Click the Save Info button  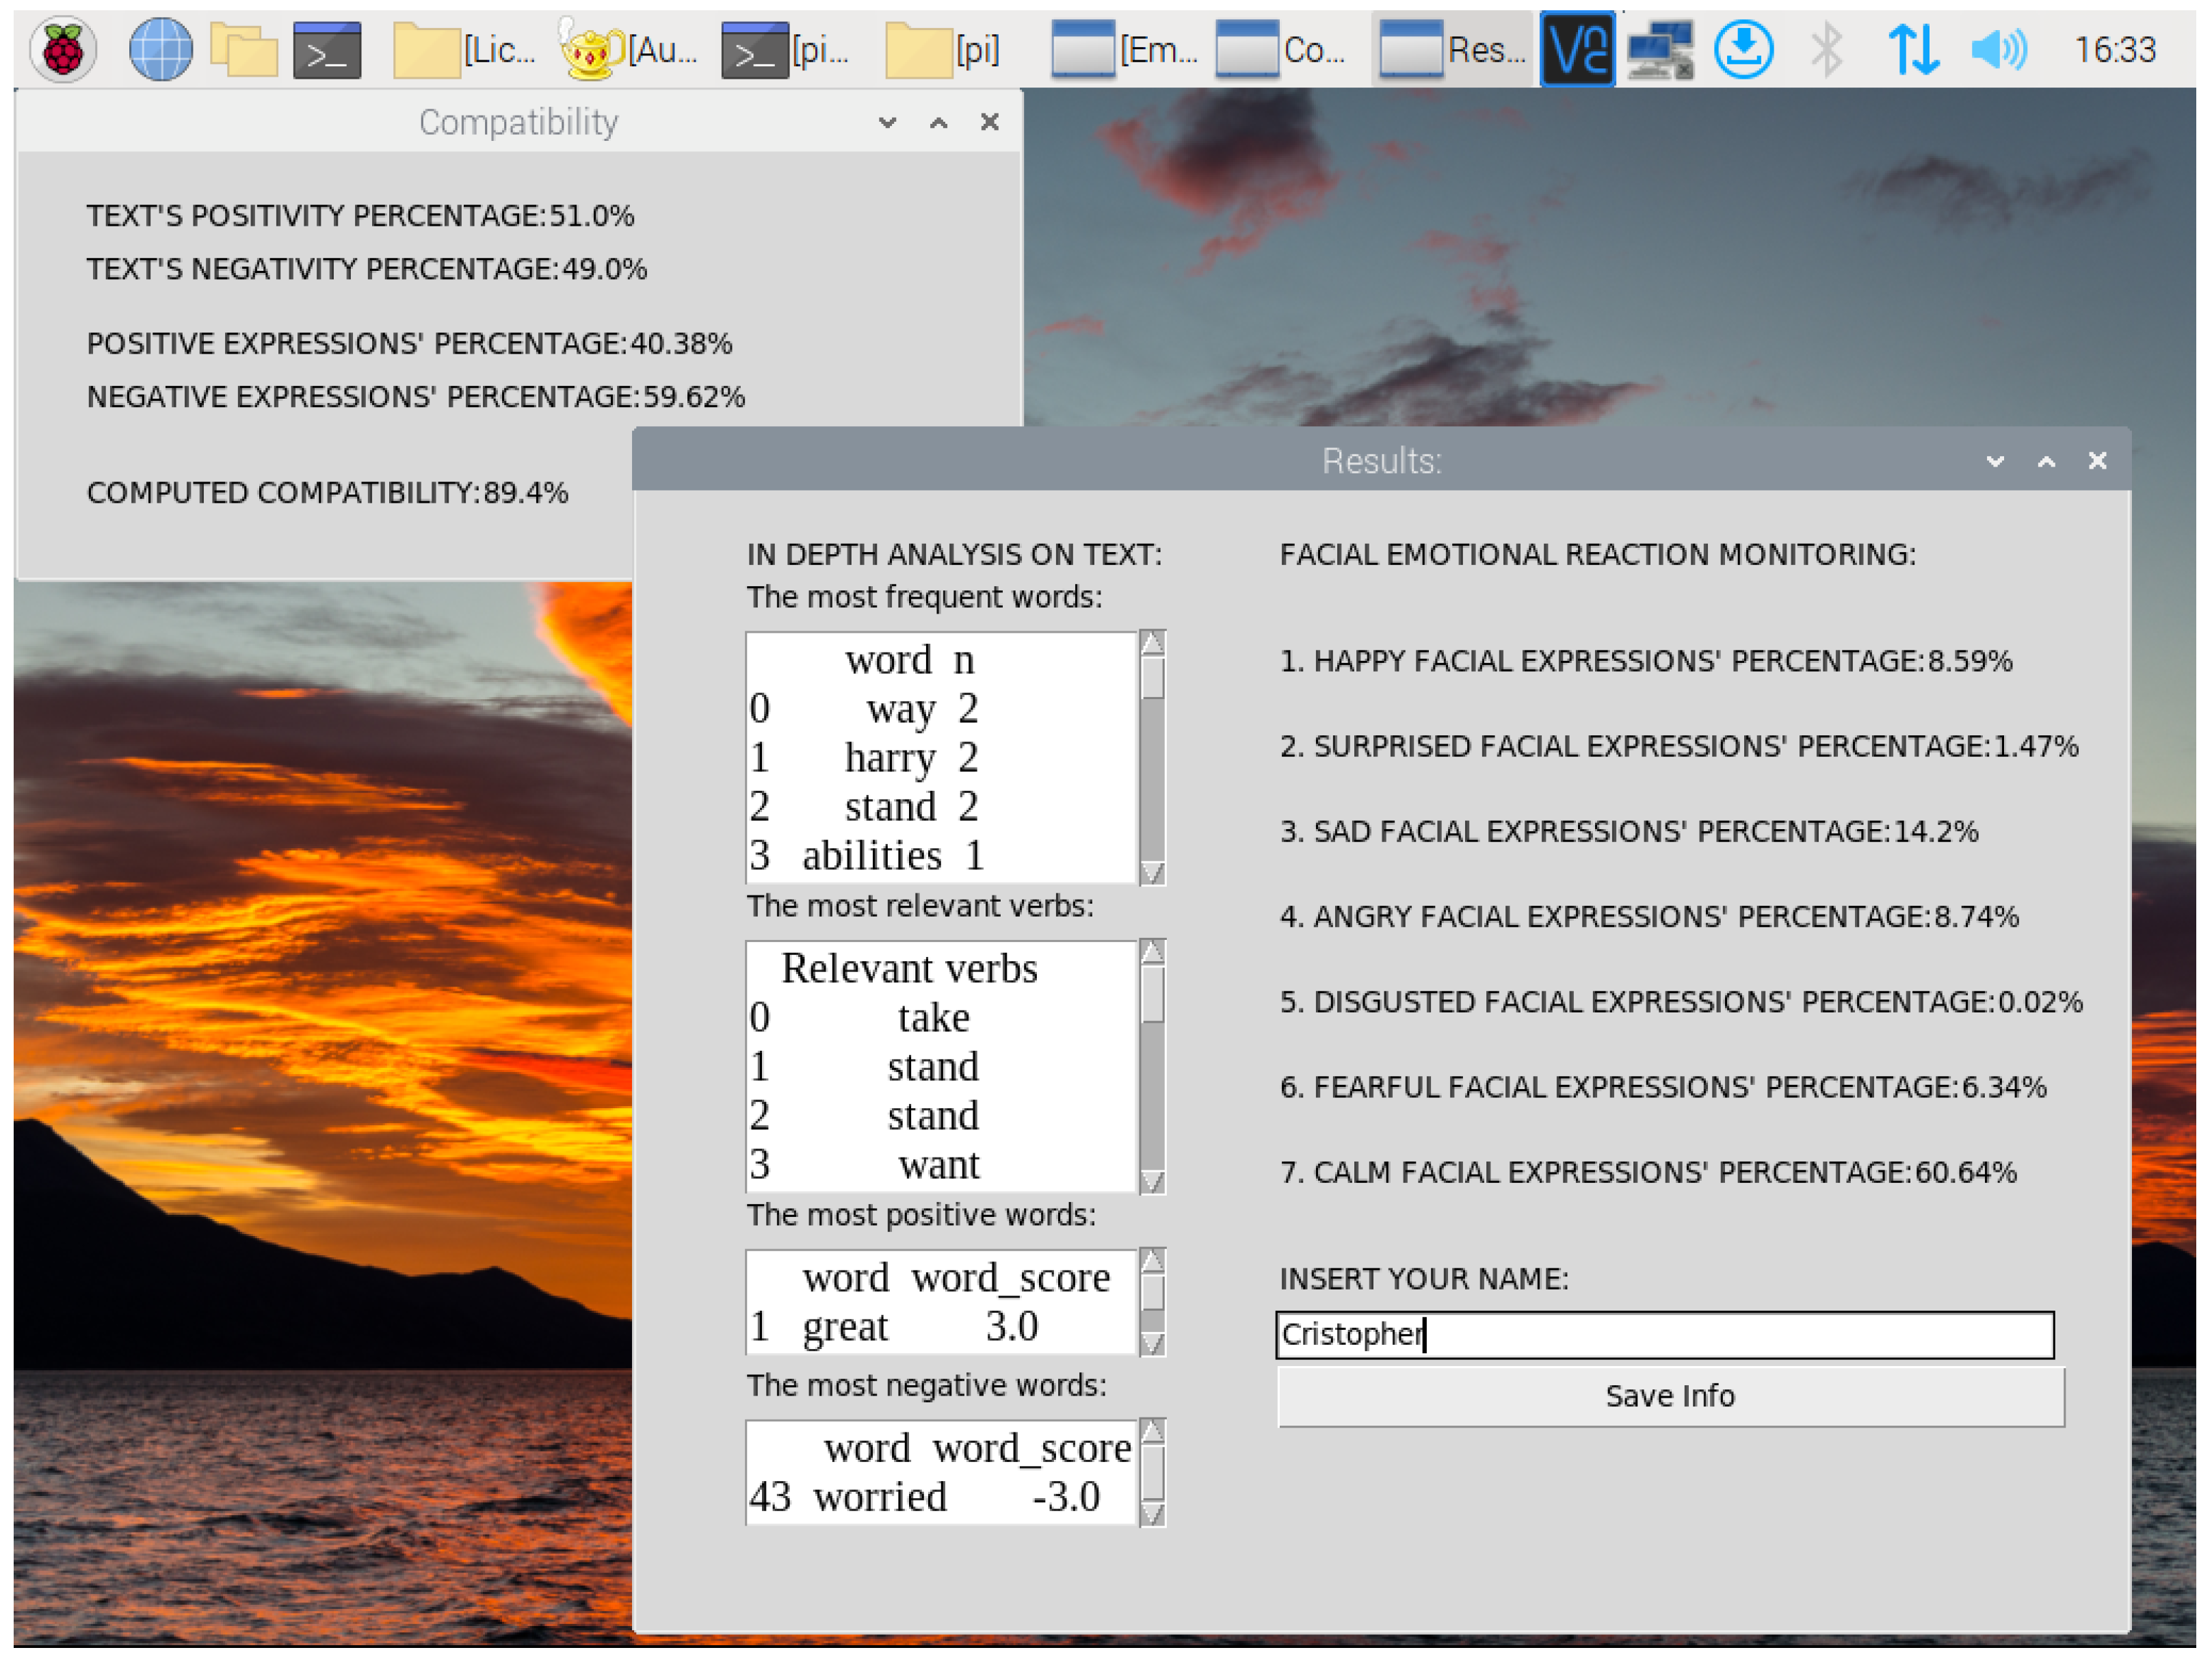[1670, 1396]
